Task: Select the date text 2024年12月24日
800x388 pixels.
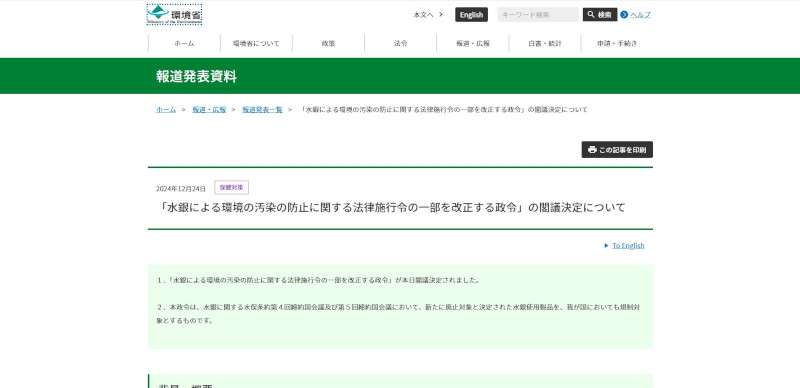Action: click(181, 188)
